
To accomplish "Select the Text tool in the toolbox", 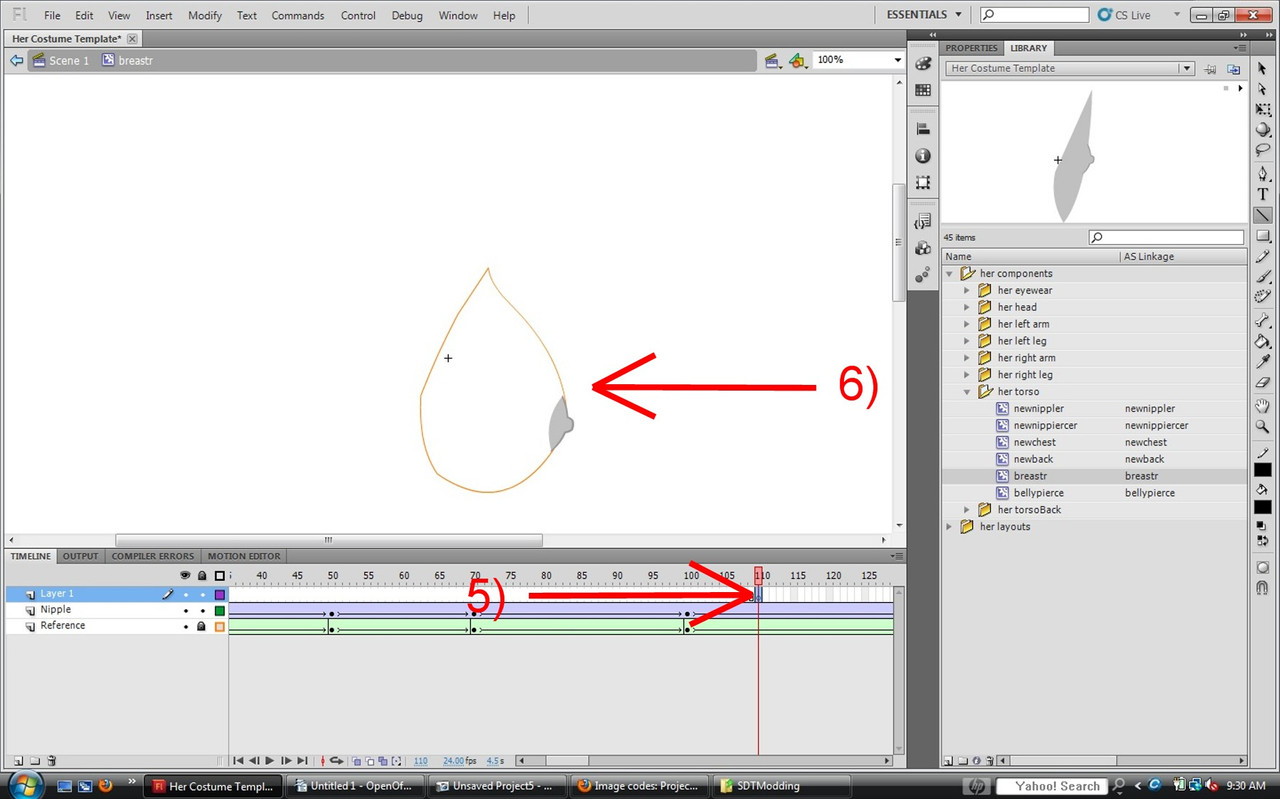I will pyautogui.click(x=1263, y=194).
